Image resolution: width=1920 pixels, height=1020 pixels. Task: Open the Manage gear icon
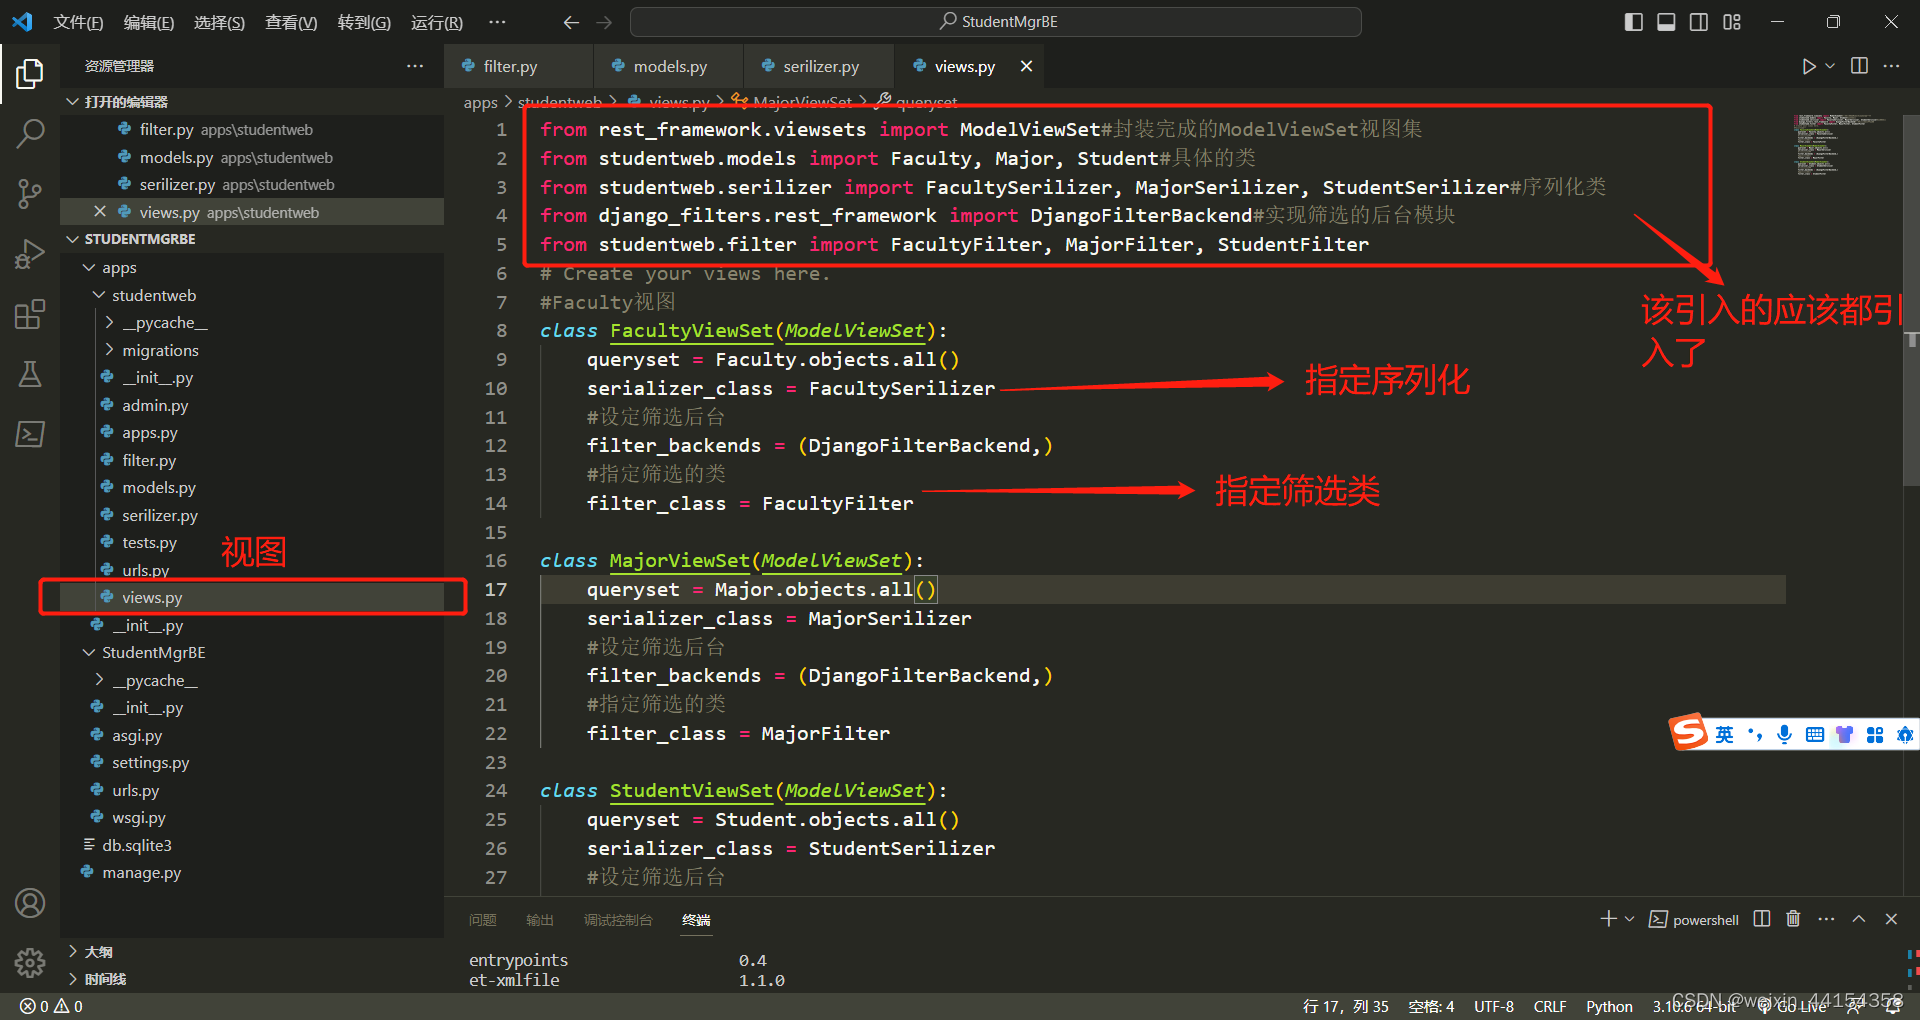point(30,963)
